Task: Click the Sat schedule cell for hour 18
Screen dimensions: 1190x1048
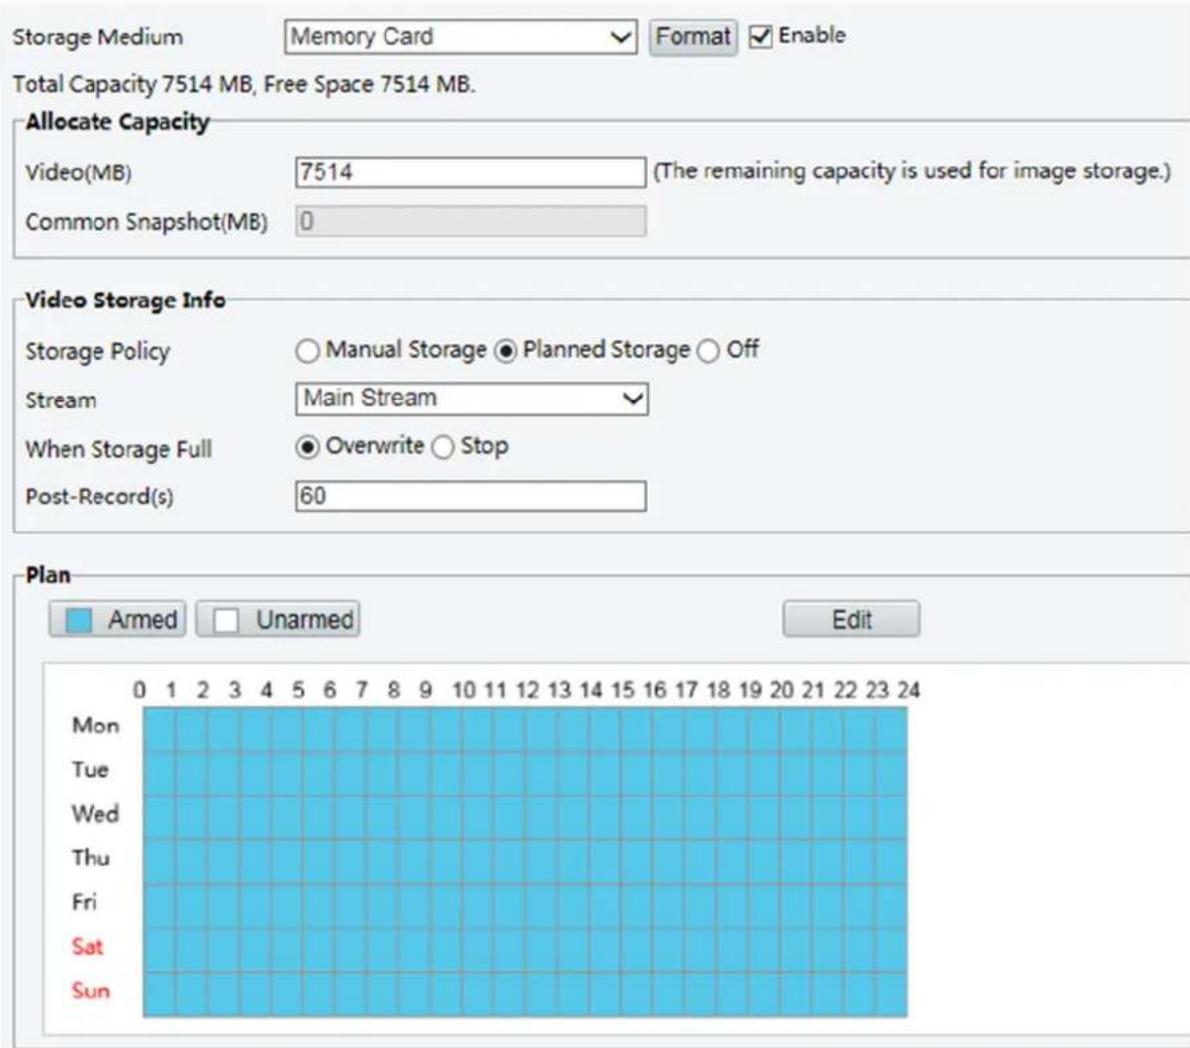Action: tap(732, 950)
